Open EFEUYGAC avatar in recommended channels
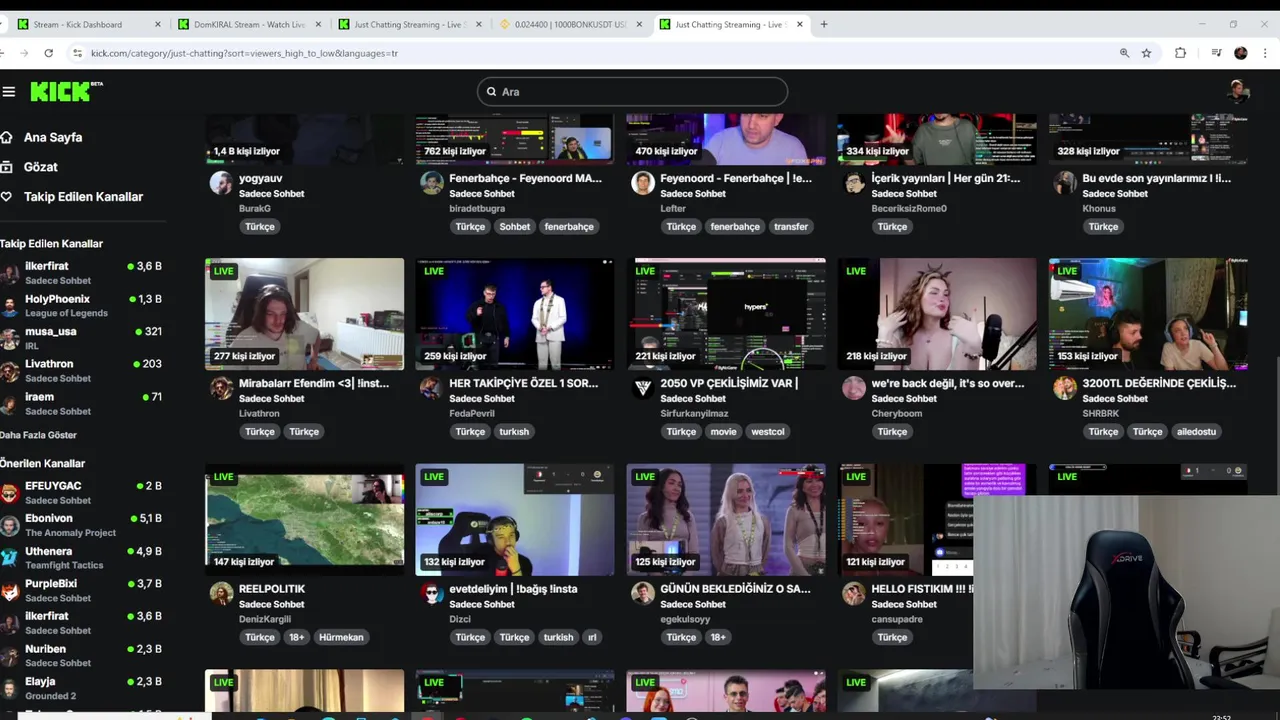 click(9, 493)
